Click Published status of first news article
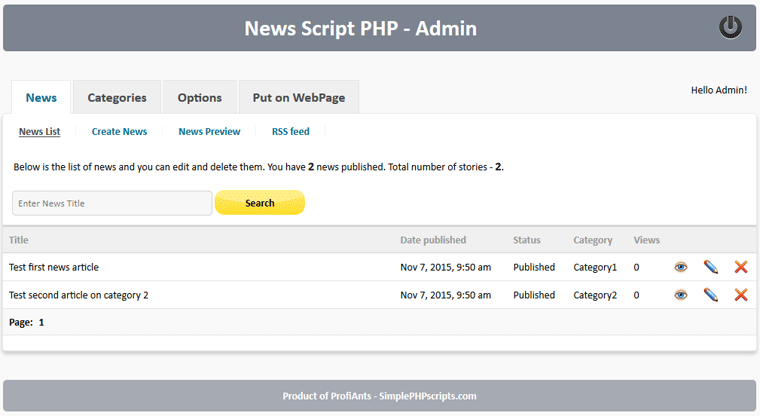 point(534,267)
